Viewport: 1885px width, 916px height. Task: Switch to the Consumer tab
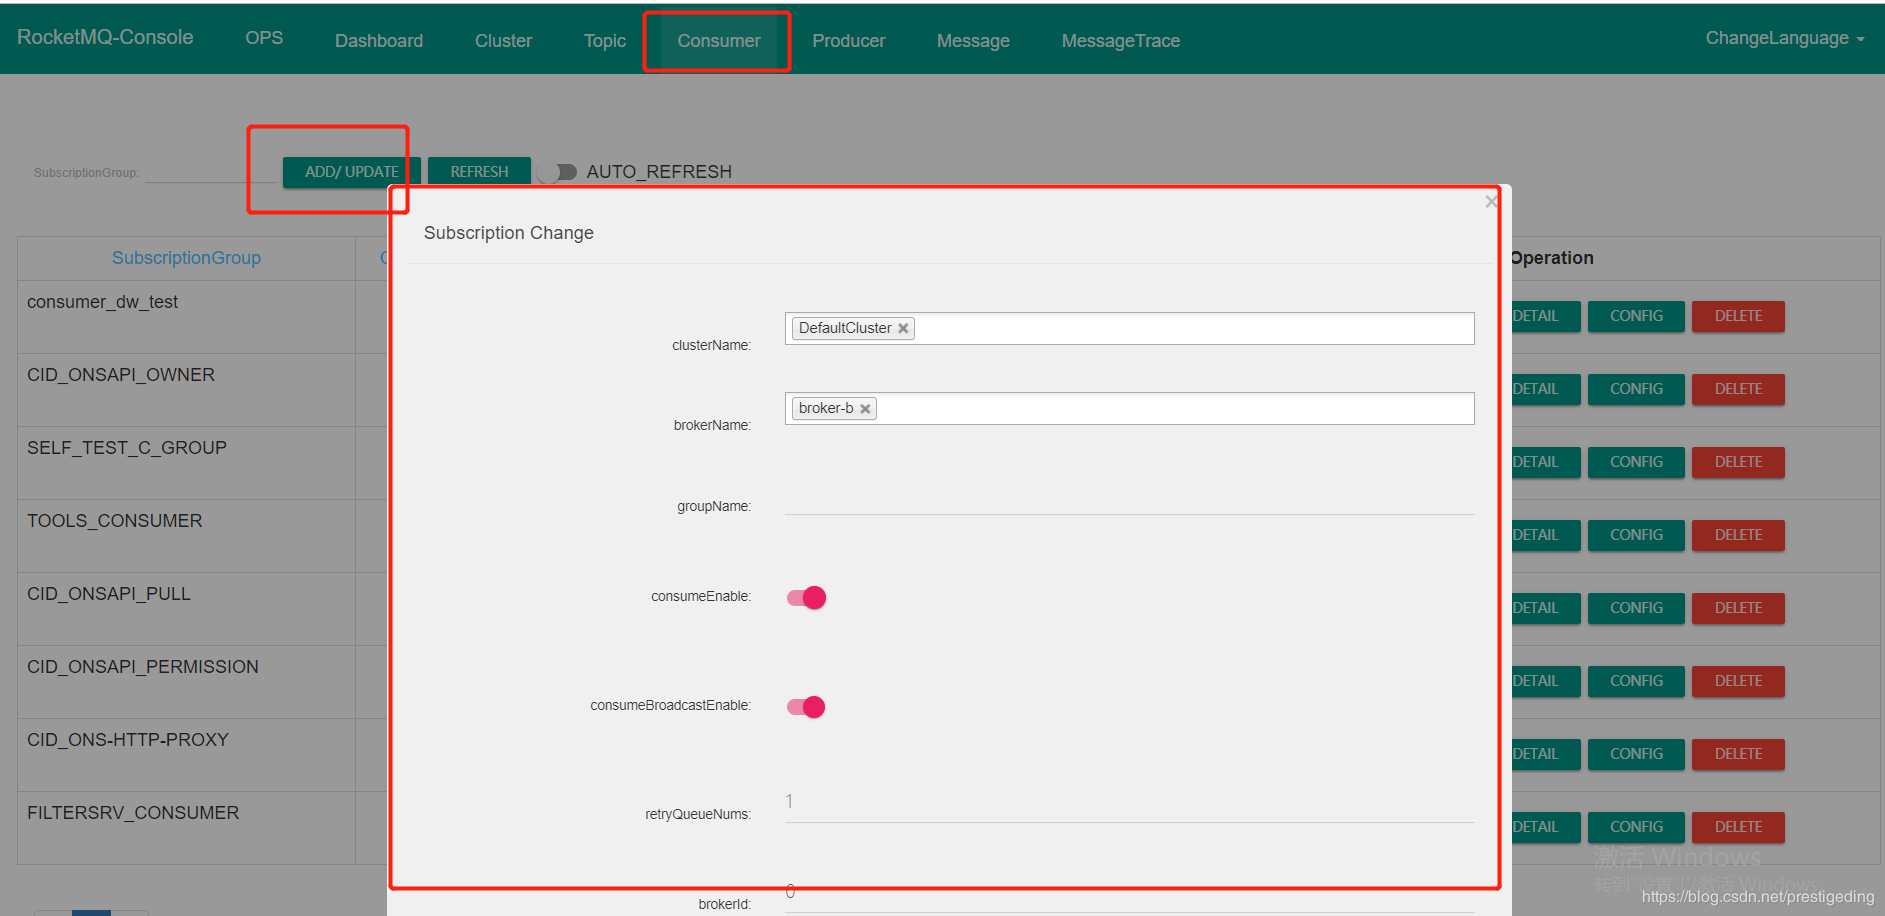(718, 41)
